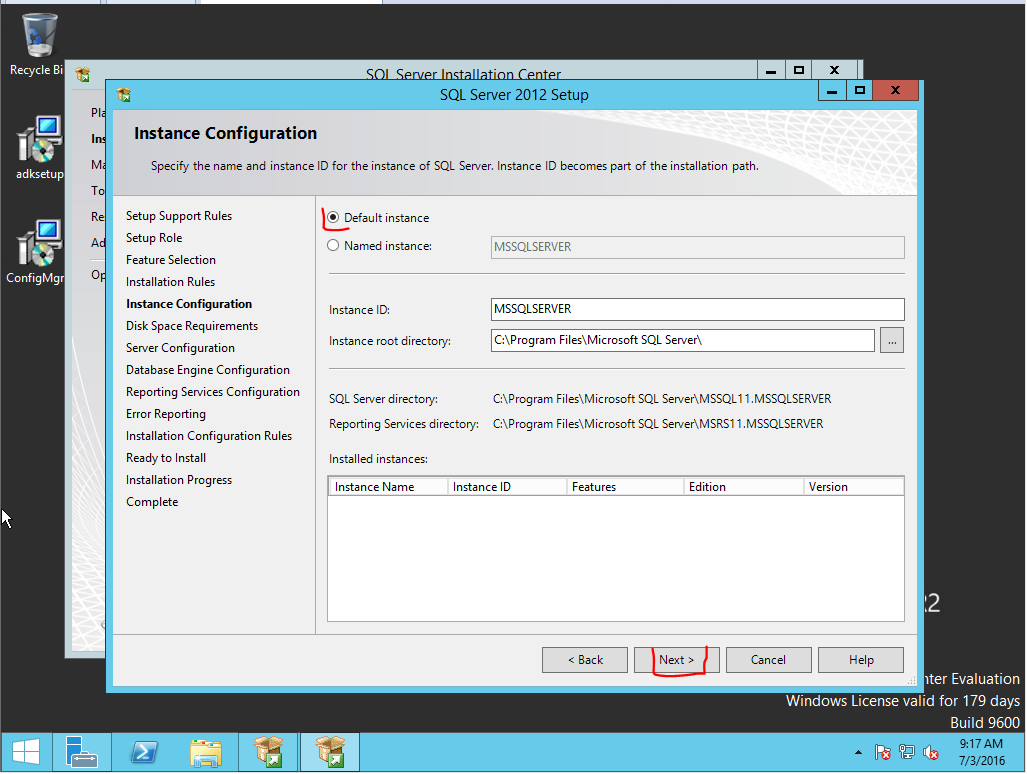
Task: Select the Default instance radio button
Action: pyautogui.click(x=333, y=217)
